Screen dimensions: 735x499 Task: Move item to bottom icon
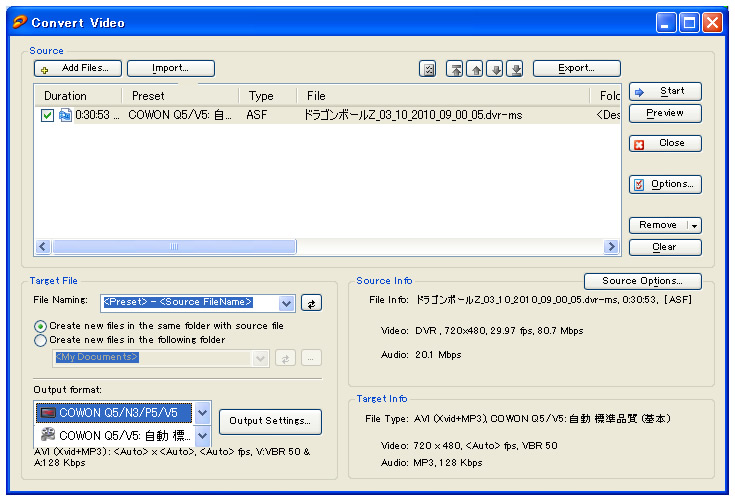tap(515, 69)
